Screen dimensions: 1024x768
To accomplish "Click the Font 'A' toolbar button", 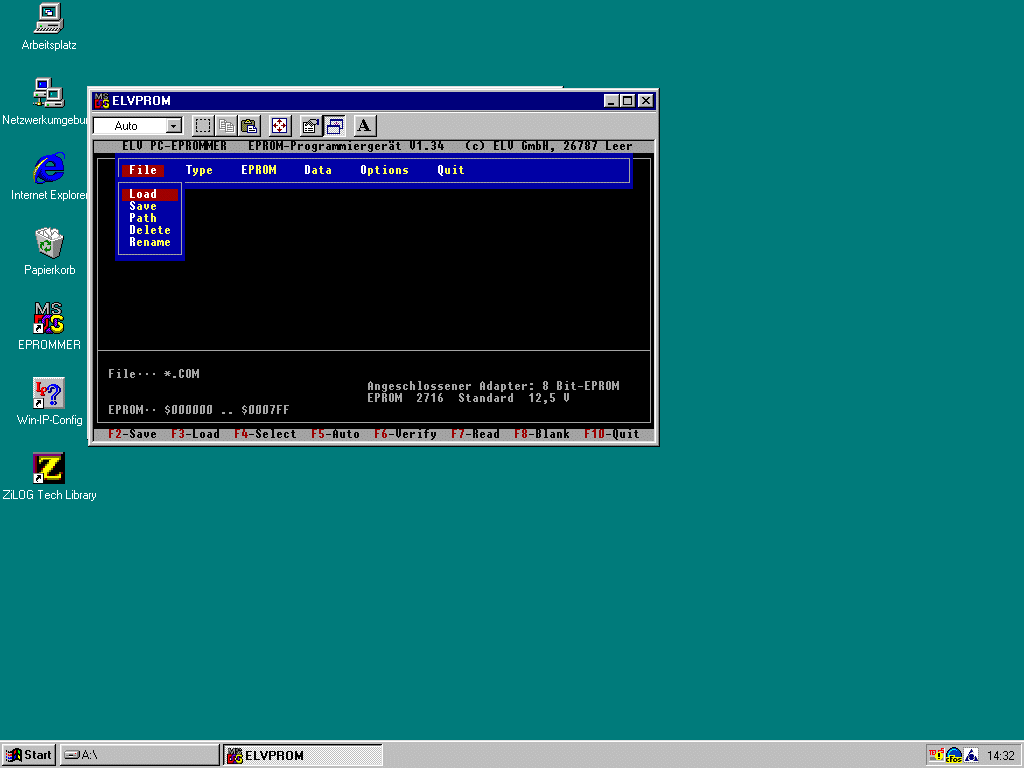I will [364, 125].
